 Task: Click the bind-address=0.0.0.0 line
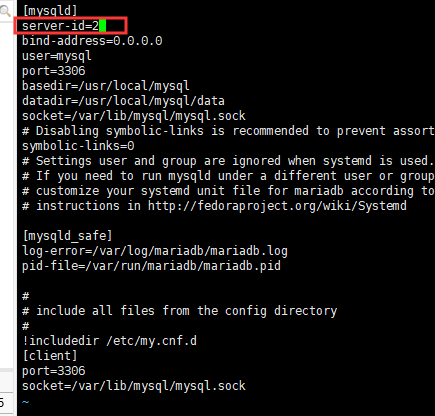click(x=92, y=41)
